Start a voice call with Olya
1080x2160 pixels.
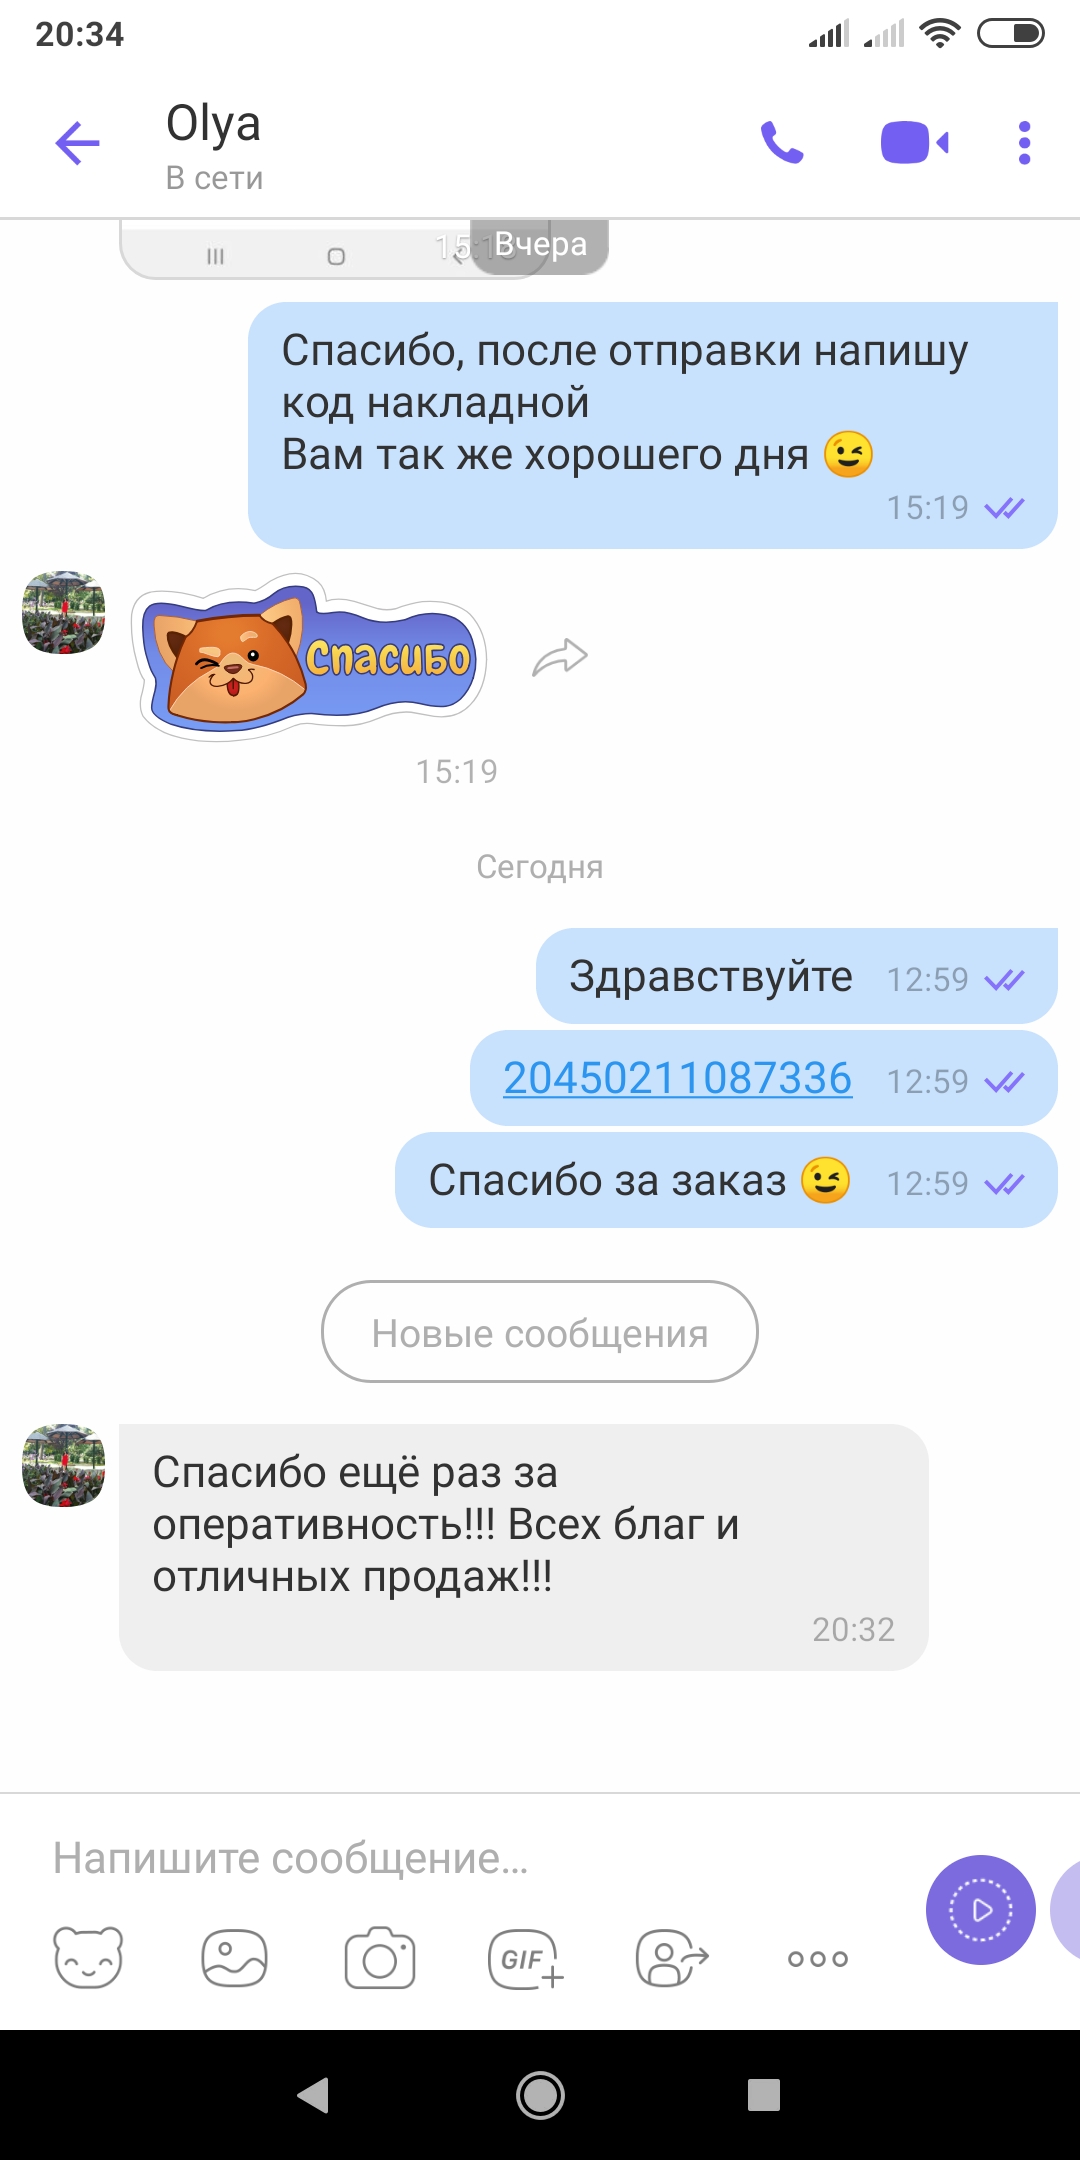[782, 143]
